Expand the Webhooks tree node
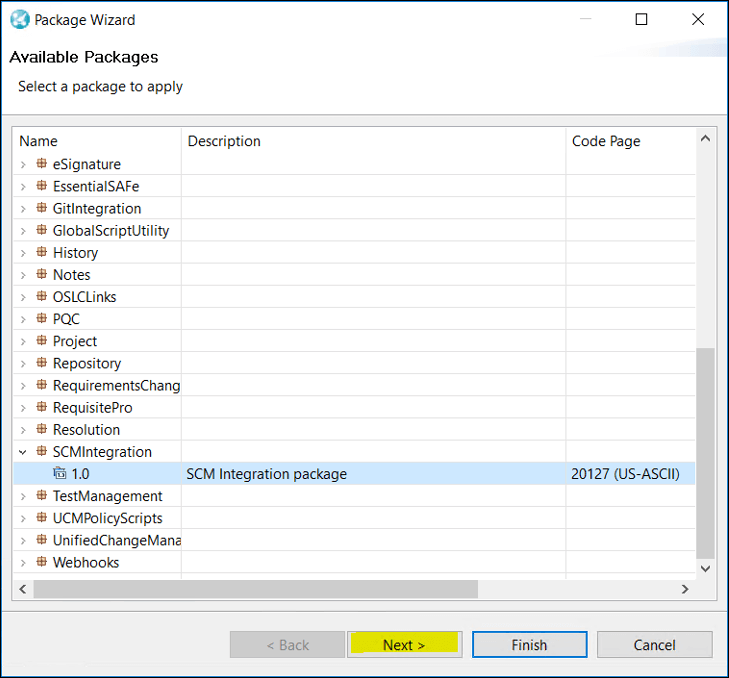The image size is (729, 678). tap(23, 563)
